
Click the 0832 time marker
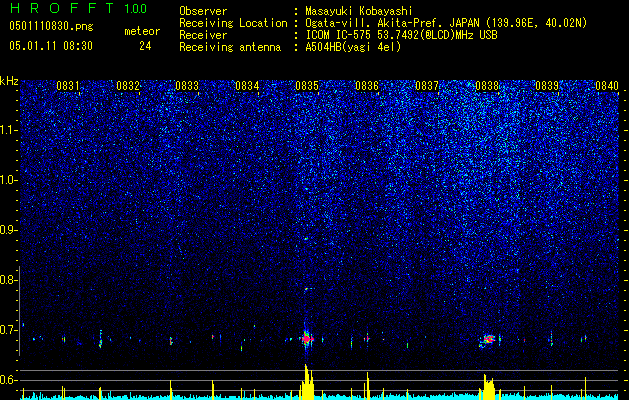pyautogui.click(x=128, y=86)
